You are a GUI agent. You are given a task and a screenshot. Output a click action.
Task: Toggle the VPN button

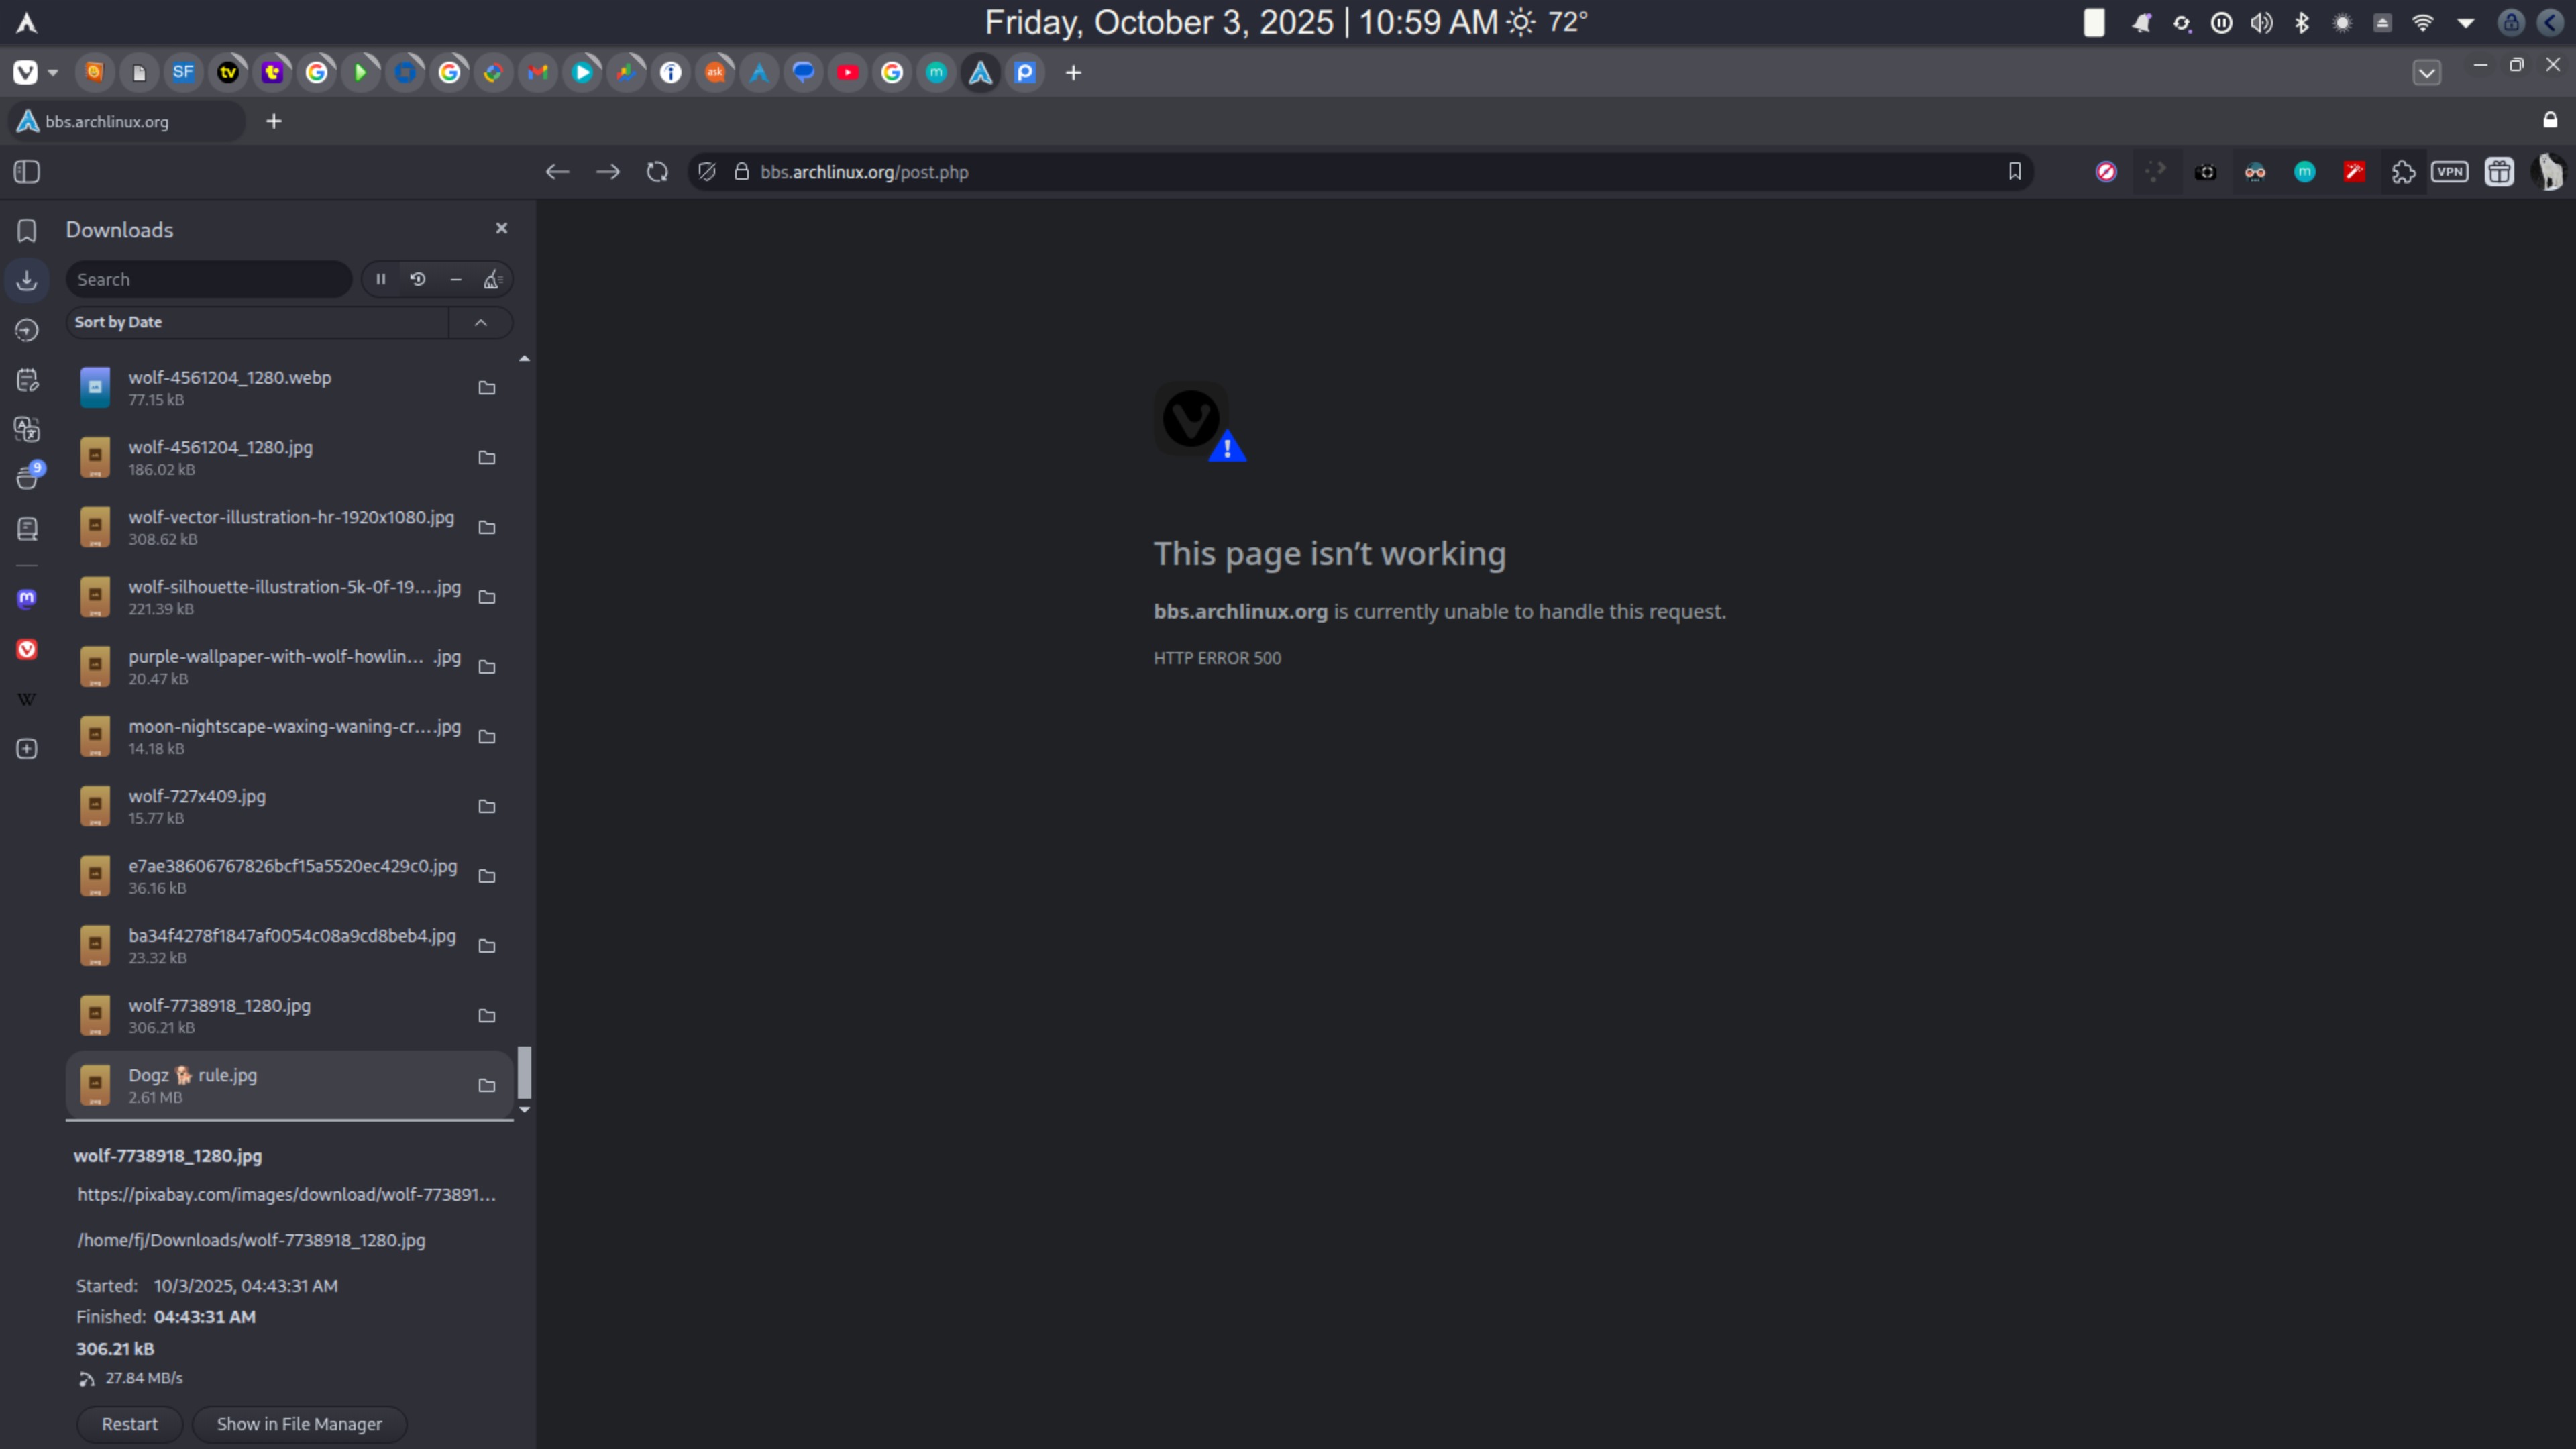[x=2450, y=172]
